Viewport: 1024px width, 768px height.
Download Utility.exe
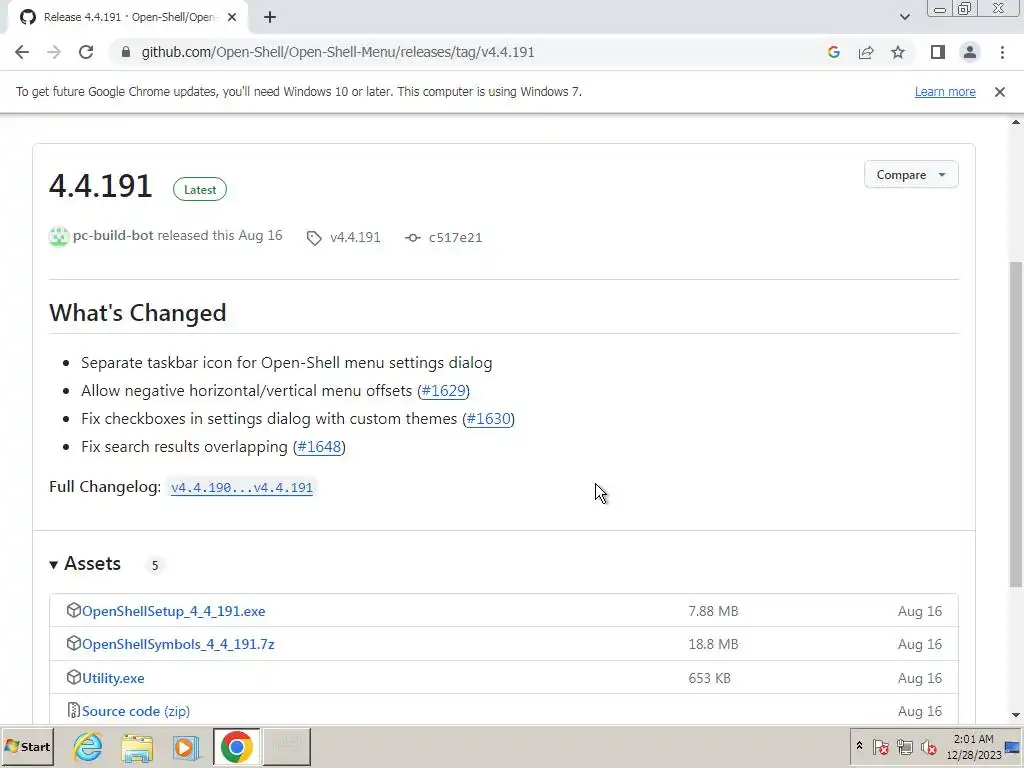click(x=113, y=678)
